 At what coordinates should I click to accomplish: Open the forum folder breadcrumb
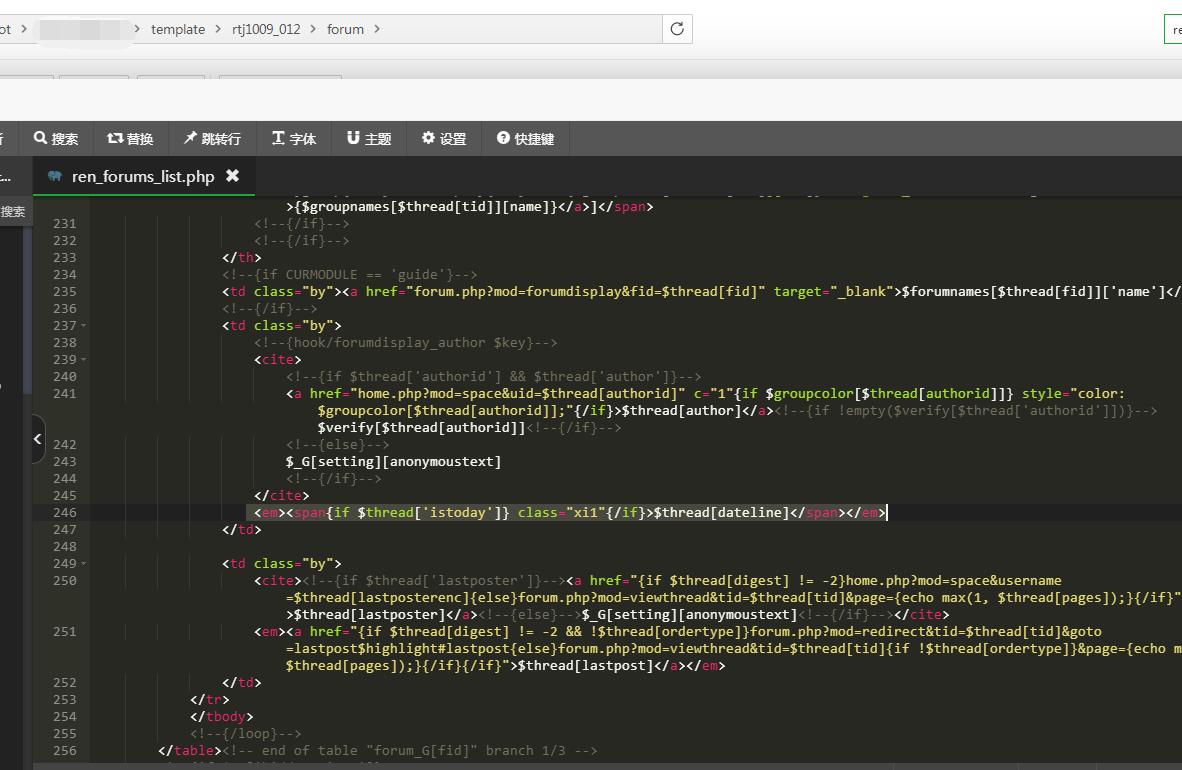345,29
